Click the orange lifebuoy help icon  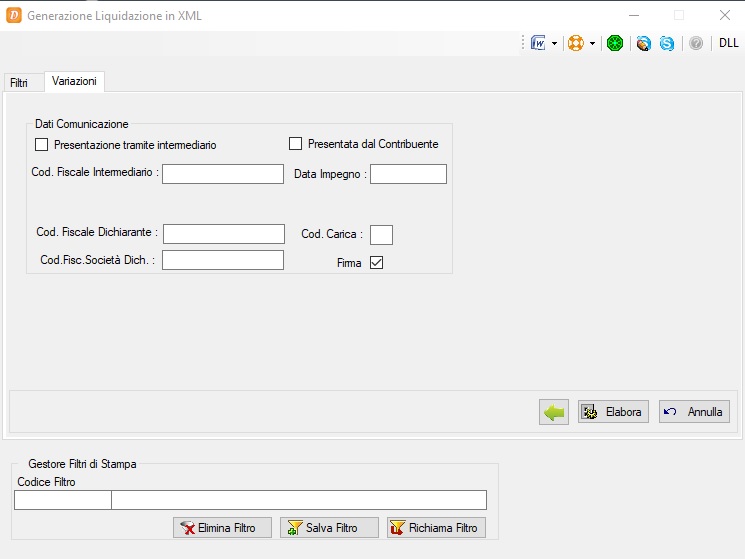click(576, 43)
